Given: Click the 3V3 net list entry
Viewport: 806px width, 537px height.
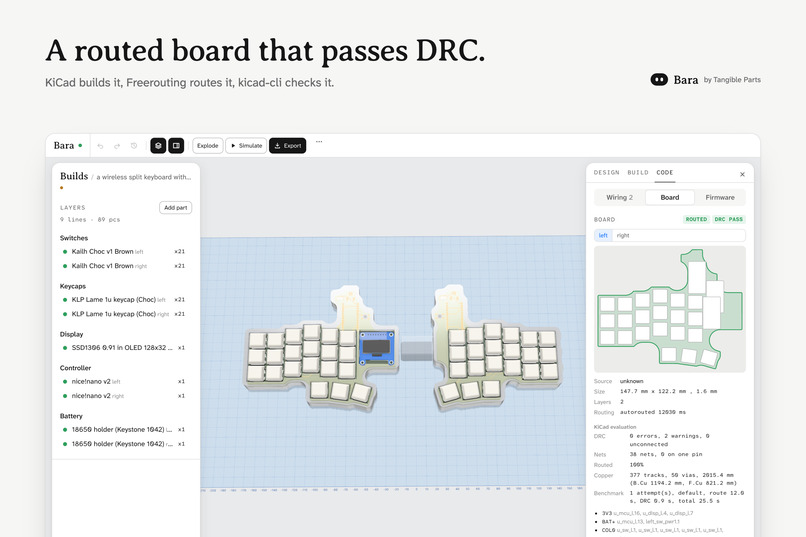Looking at the screenshot, I should 647,513.
